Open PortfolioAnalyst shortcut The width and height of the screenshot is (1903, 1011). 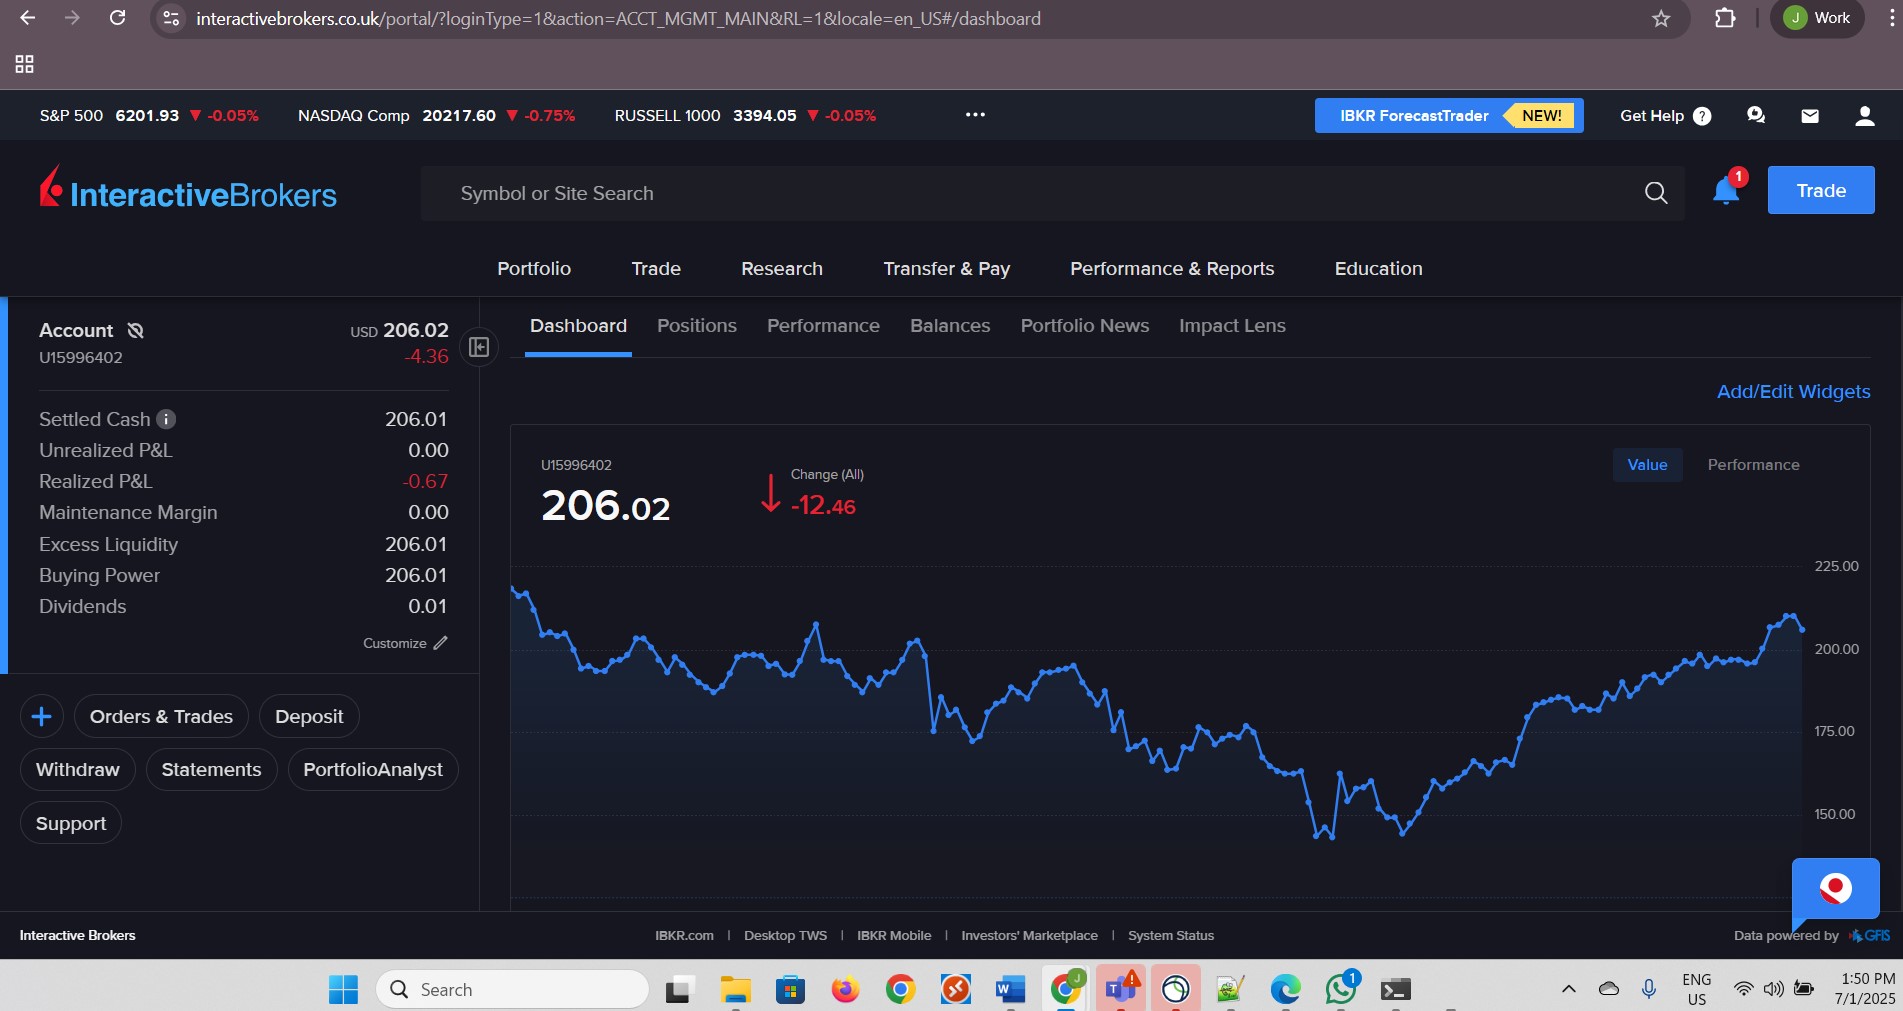point(372,769)
